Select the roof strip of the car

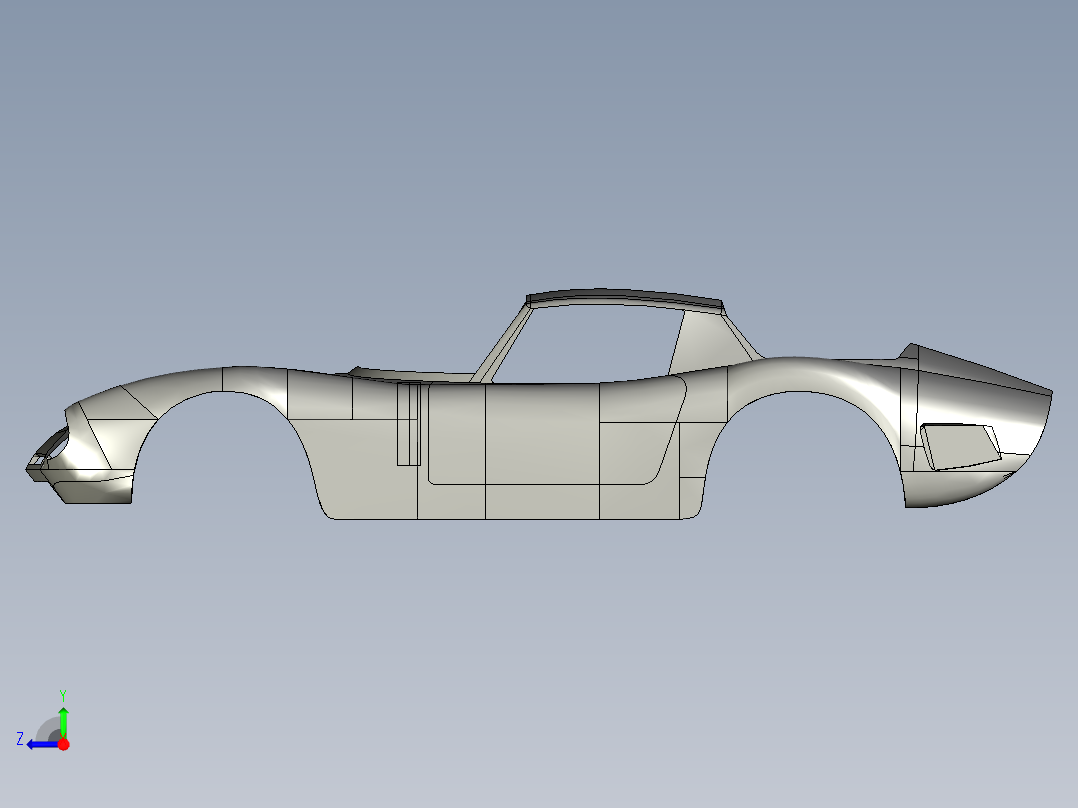624,298
